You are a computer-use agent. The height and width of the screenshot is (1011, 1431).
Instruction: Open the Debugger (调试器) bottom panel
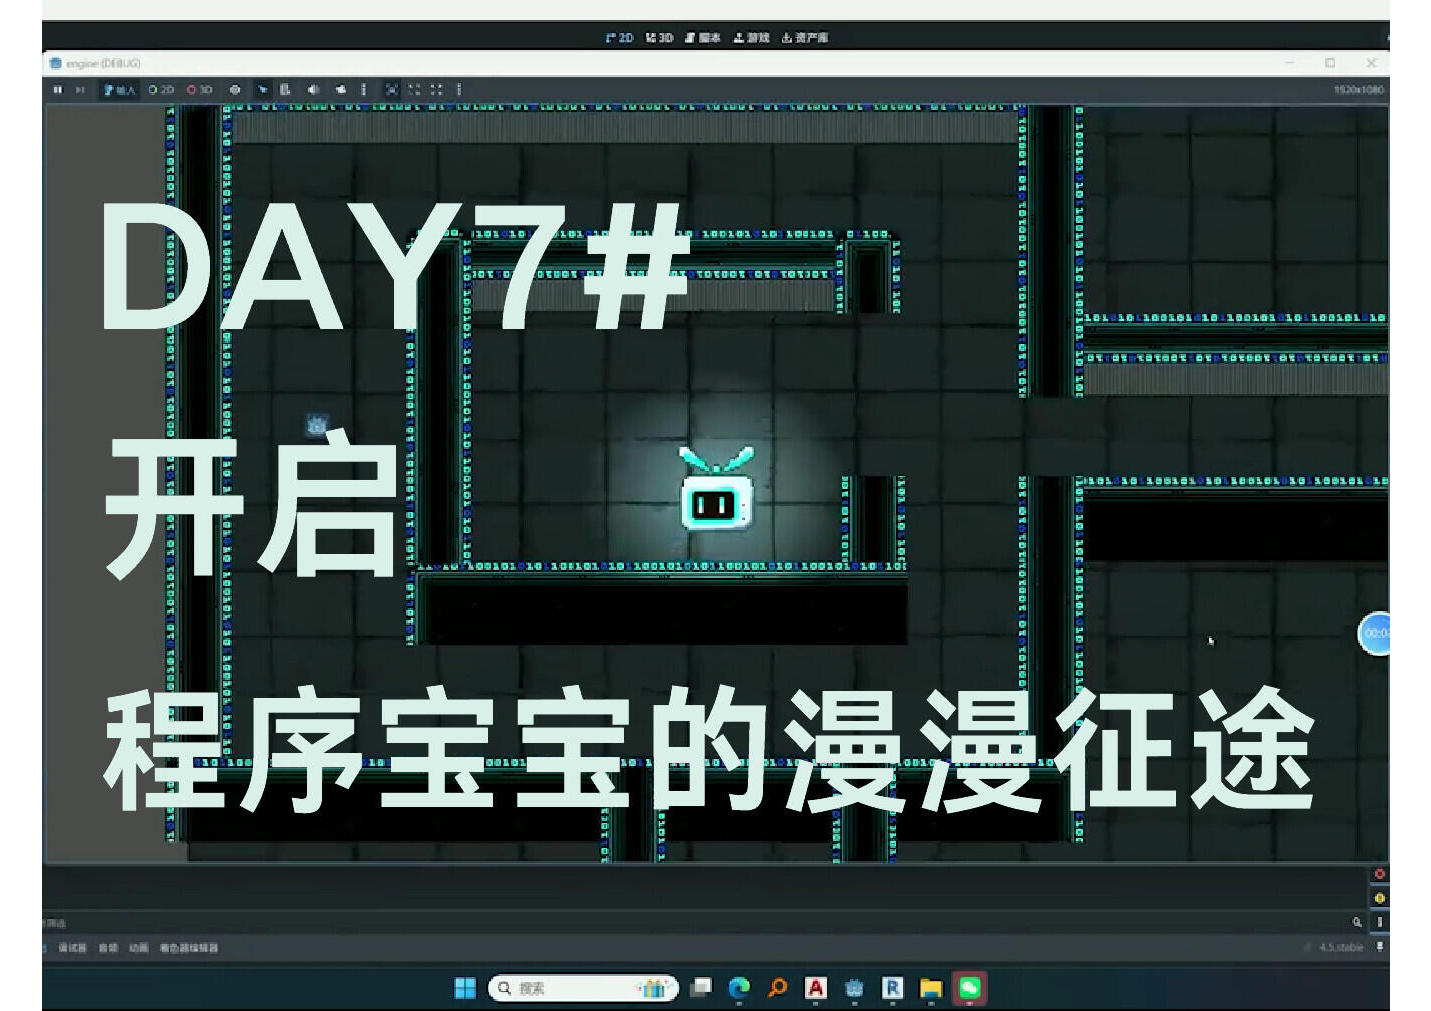click(x=72, y=948)
